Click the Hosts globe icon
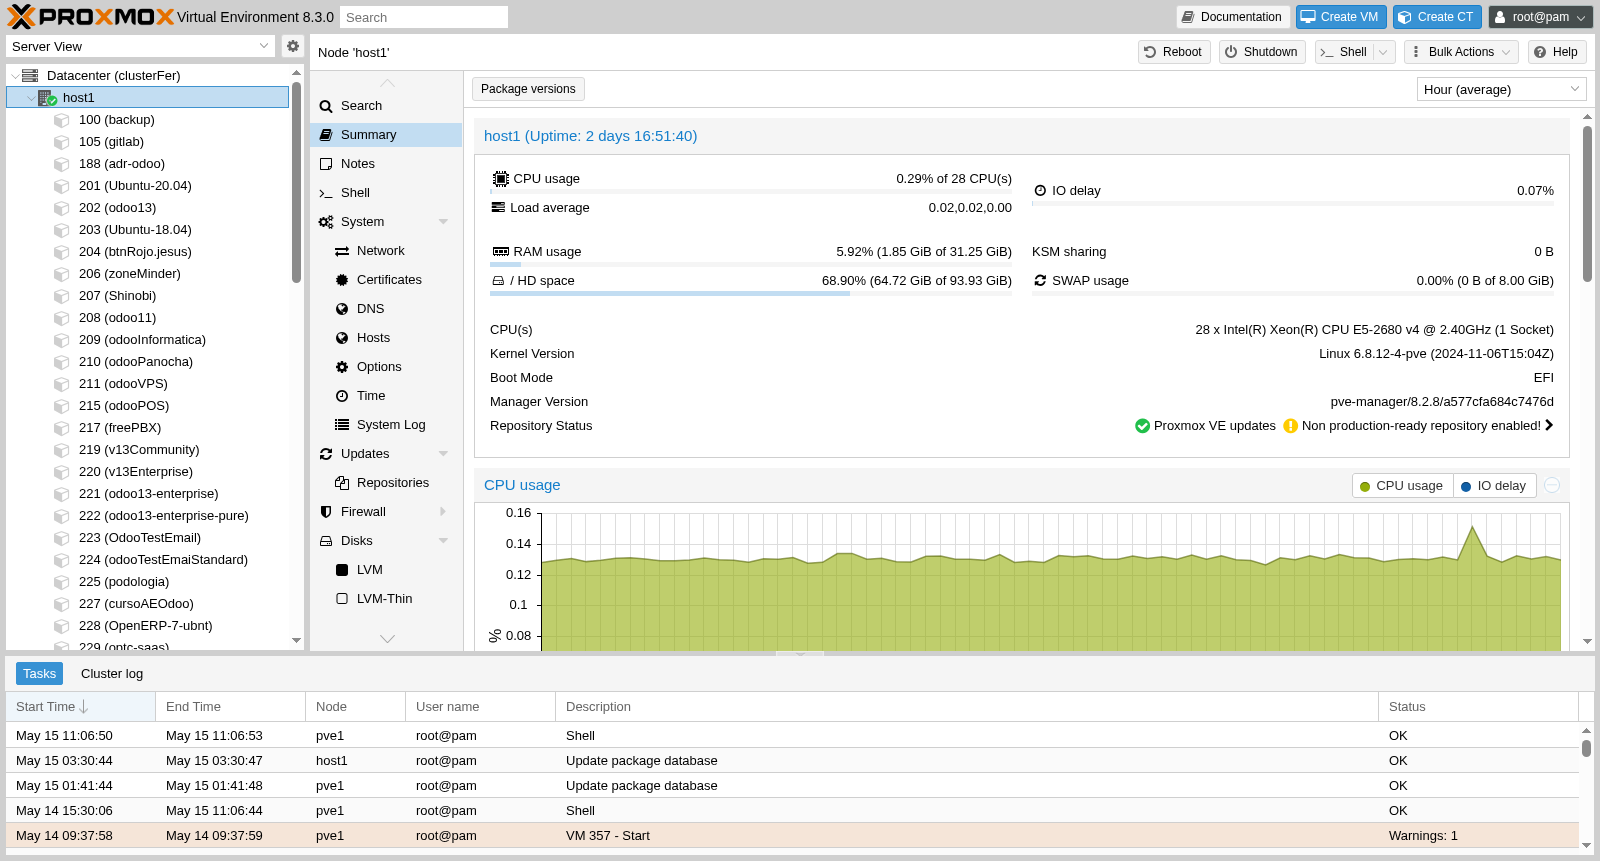This screenshot has height=861, width=1600. (x=342, y=338)
